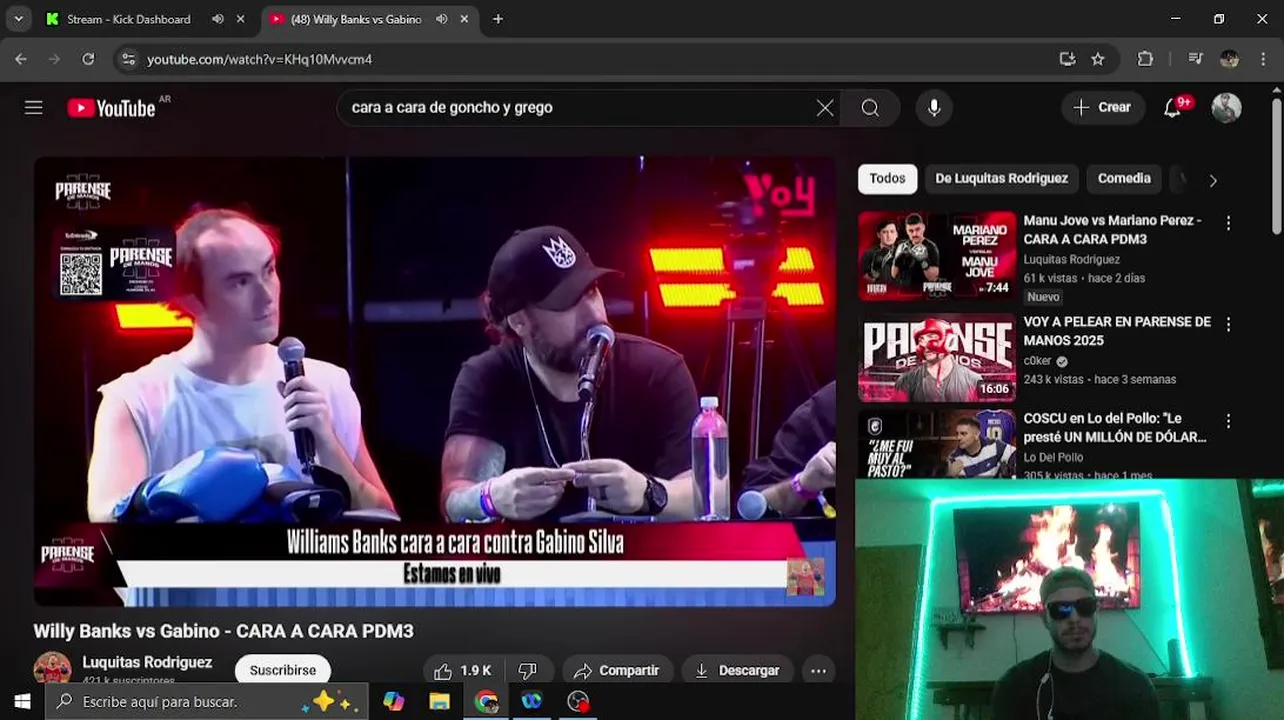Open the media controls icon in Chrome toolbar
This screenshot has width=1284, height=720.
click(x=1195, y=59)
